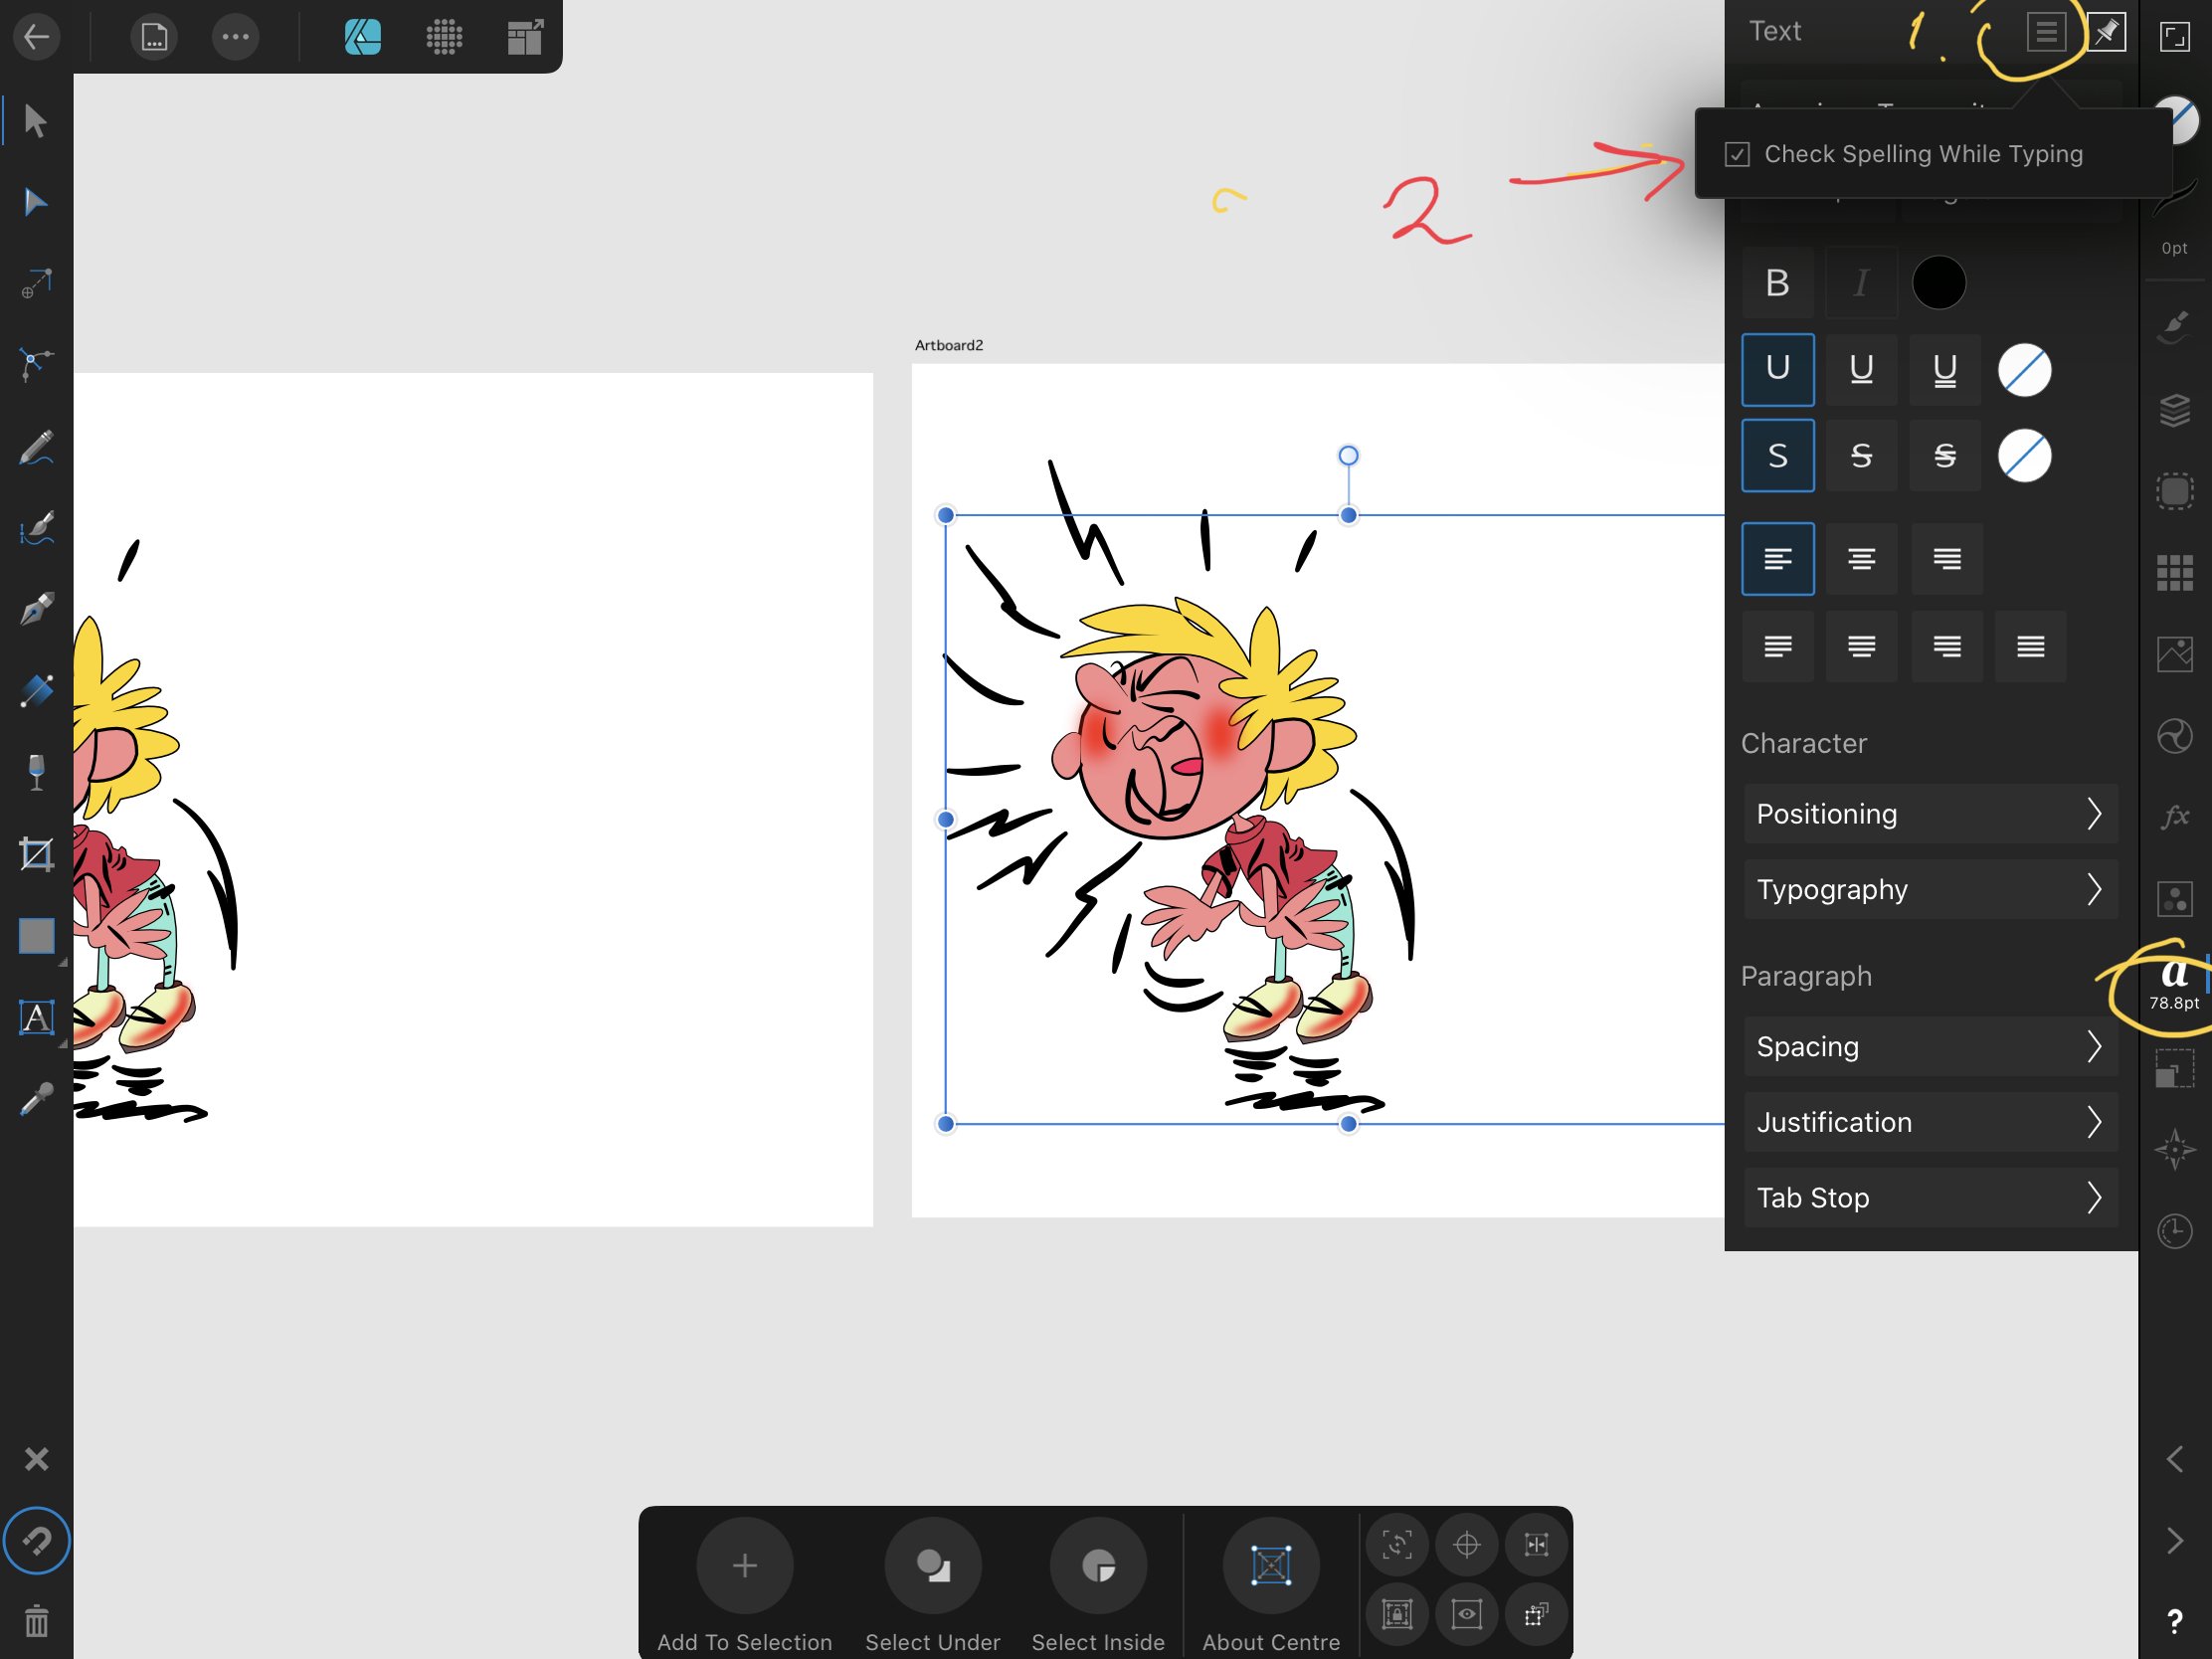The width and height of the screenshot is (2212, 1659).
Task: Tap the Redo right chevron
Action: pos(2175,1541)
